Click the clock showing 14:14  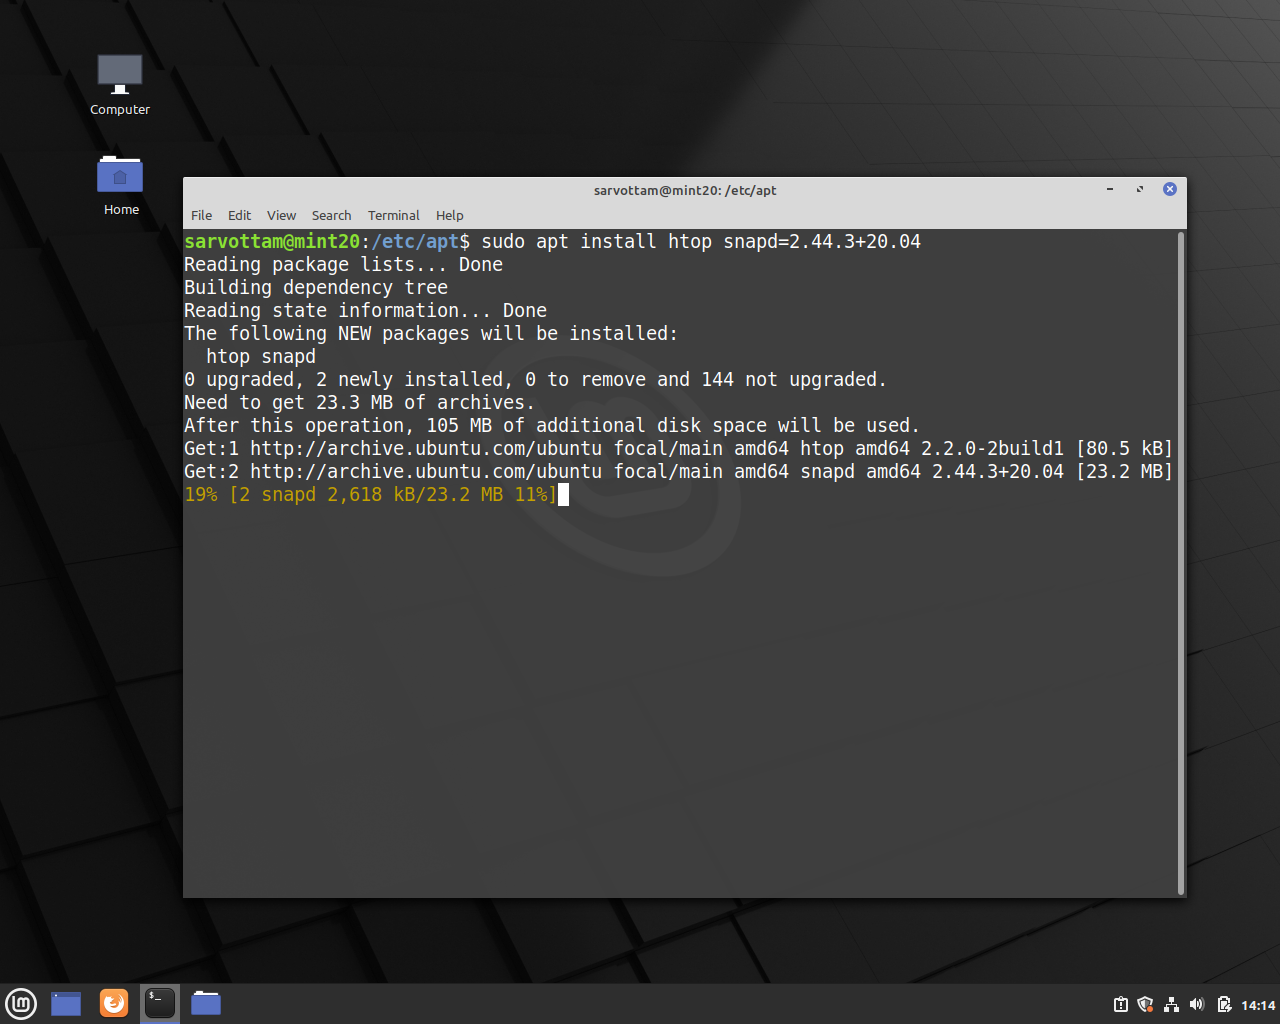point(1257,1004)
